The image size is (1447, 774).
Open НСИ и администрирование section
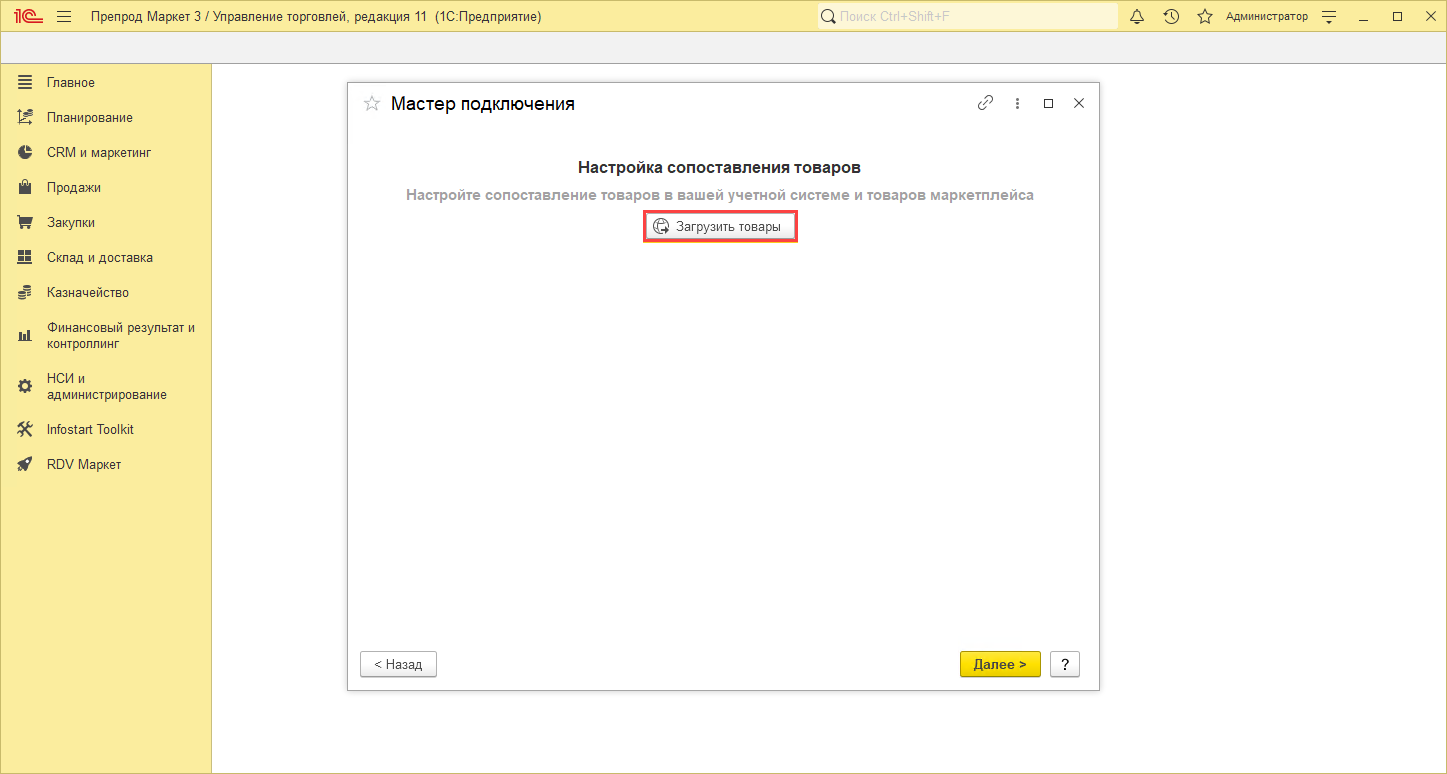[x=106, y=386]
